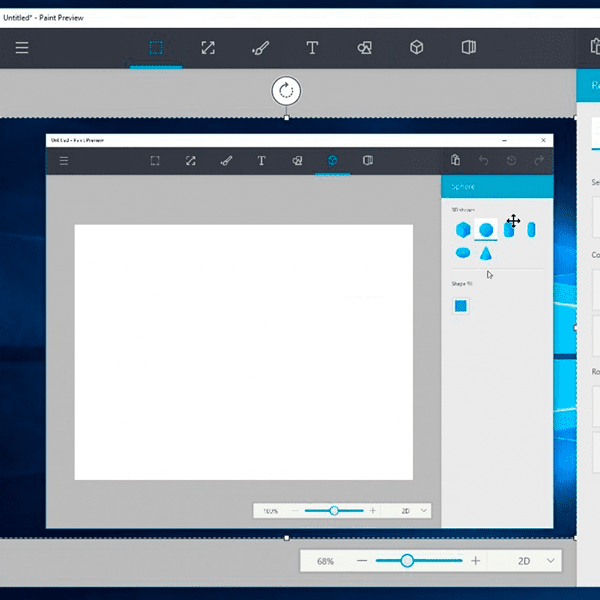Click the bottom-center resize handle of the selection
Viewport: 600px width, 600px height.
[287, 538]
